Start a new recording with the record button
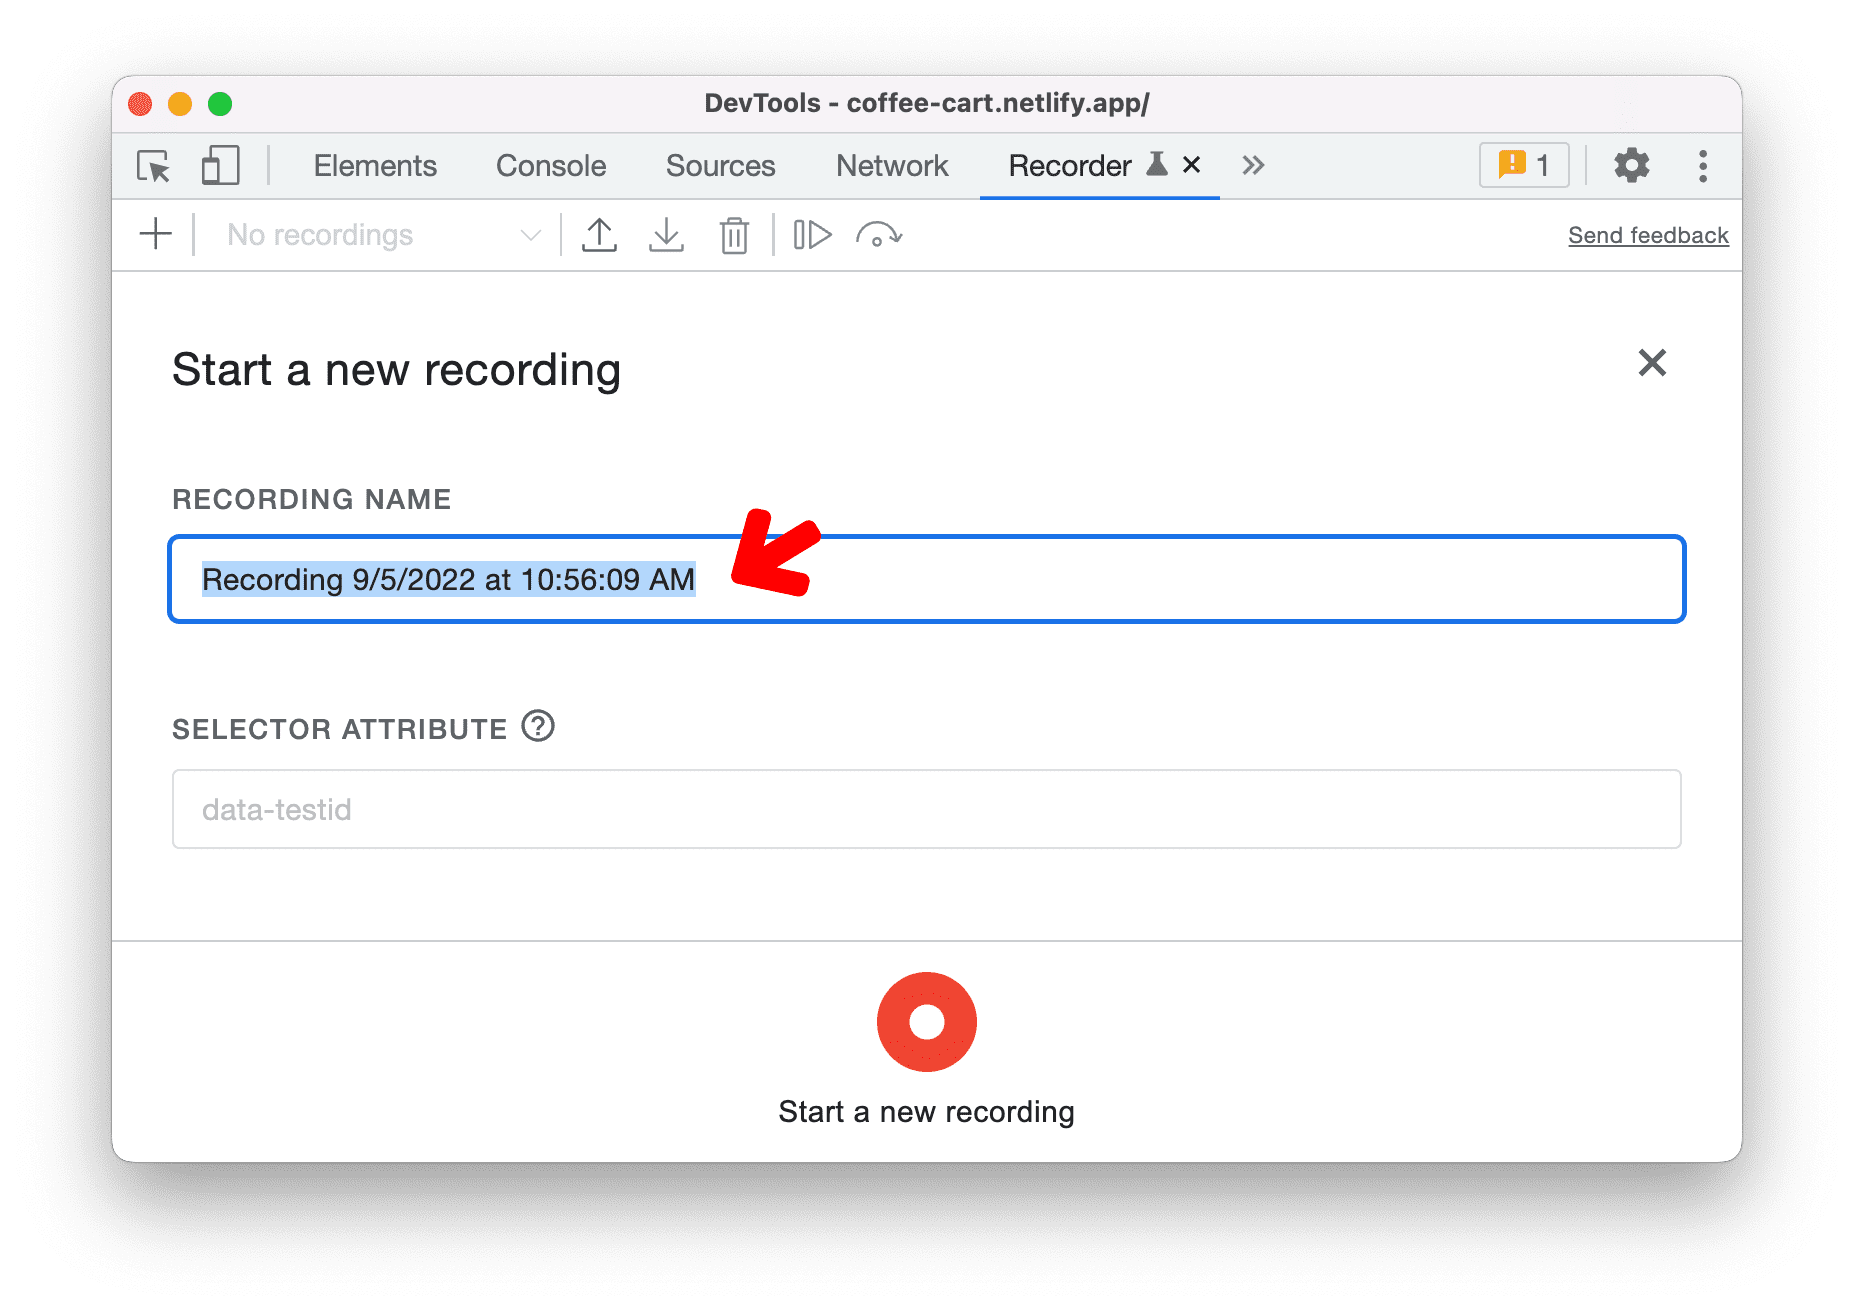 (x=926, y=1022)
